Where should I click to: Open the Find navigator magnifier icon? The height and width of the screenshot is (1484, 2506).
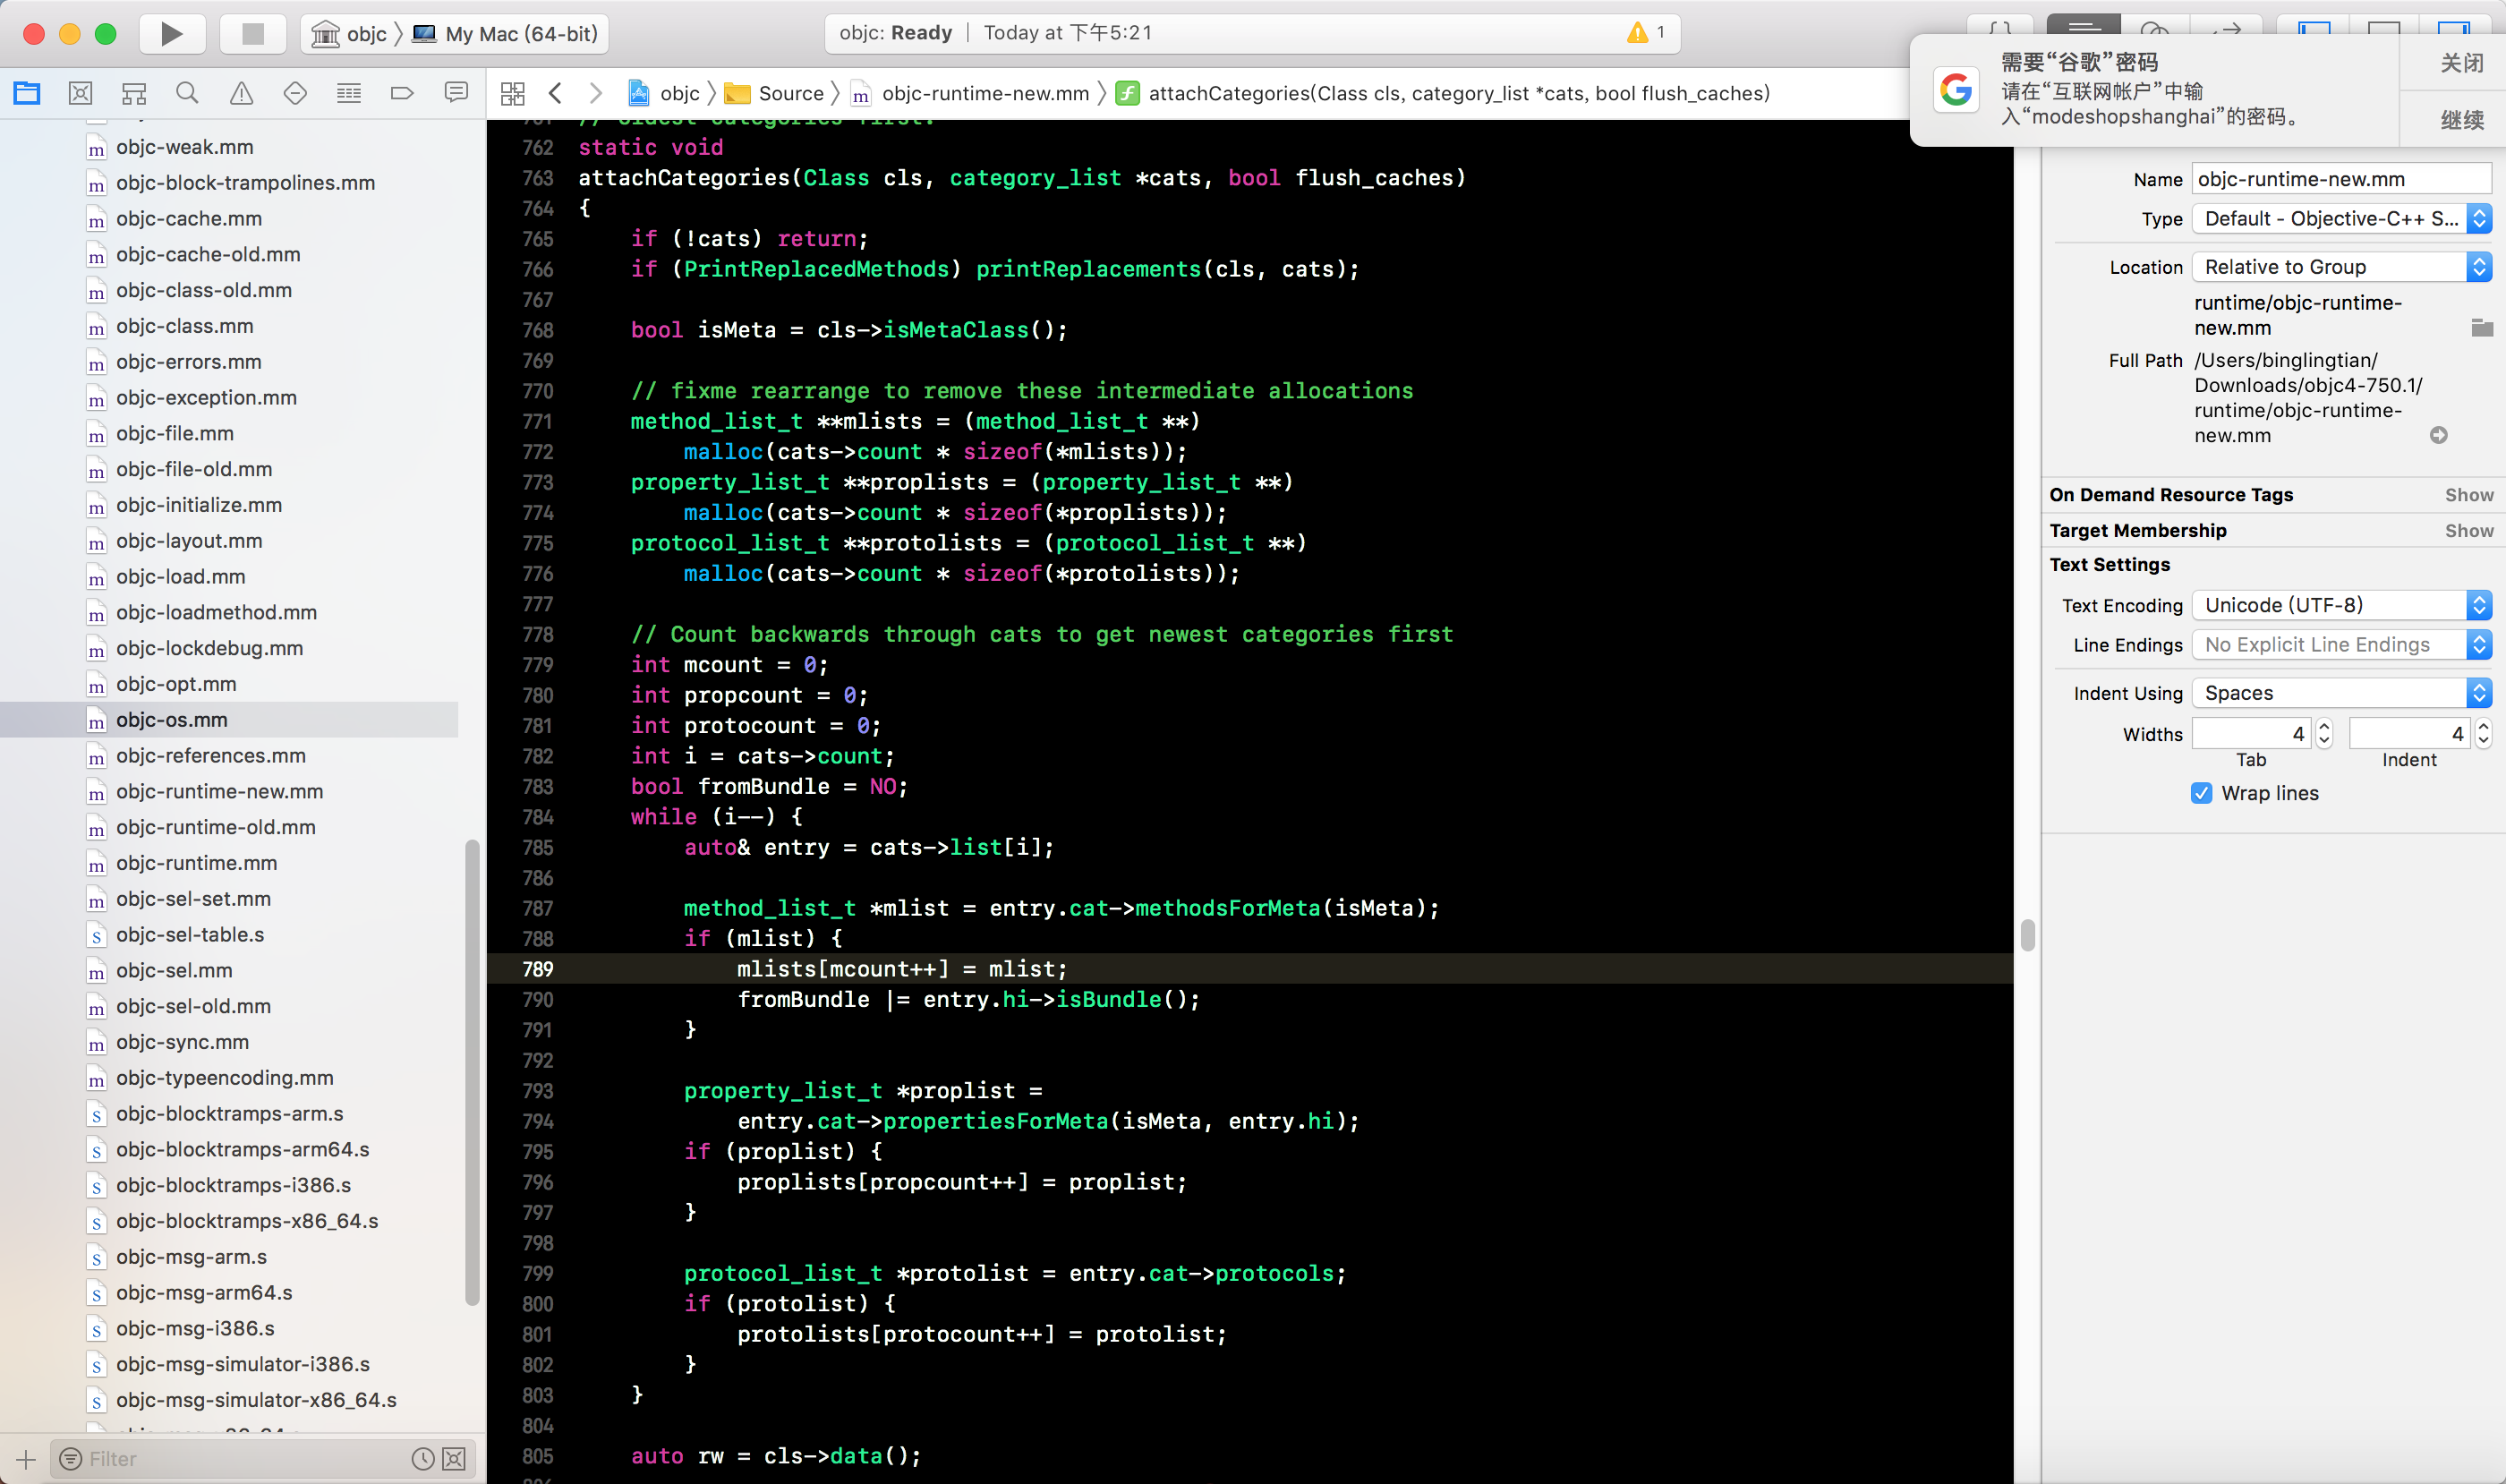coord(187,93)
